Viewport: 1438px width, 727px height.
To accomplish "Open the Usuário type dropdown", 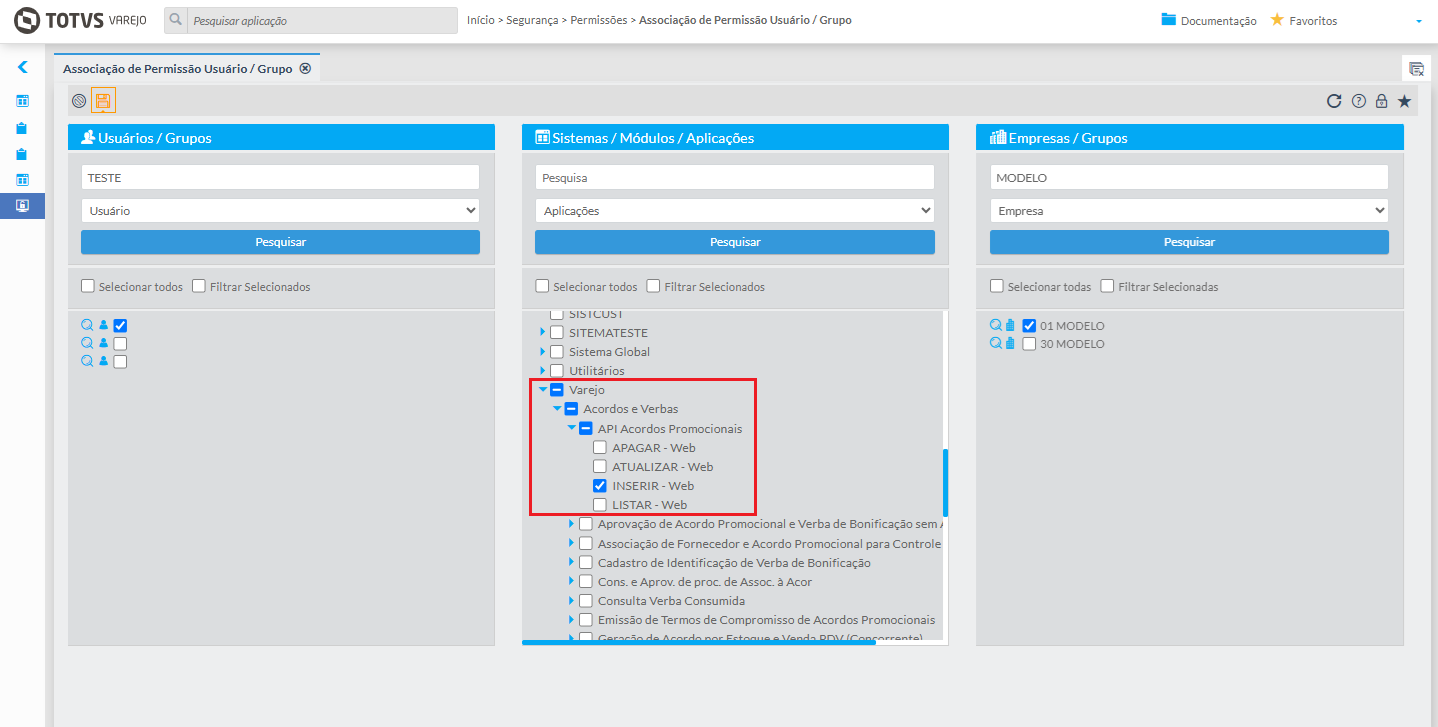I will pos(280,211).
